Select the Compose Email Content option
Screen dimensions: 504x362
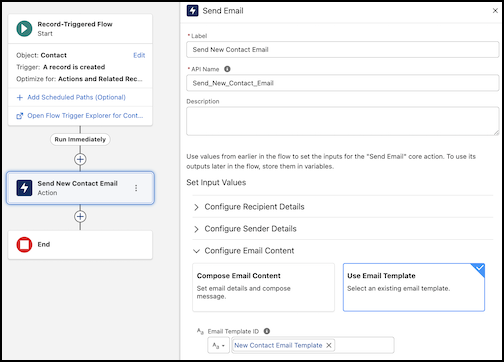263,287
